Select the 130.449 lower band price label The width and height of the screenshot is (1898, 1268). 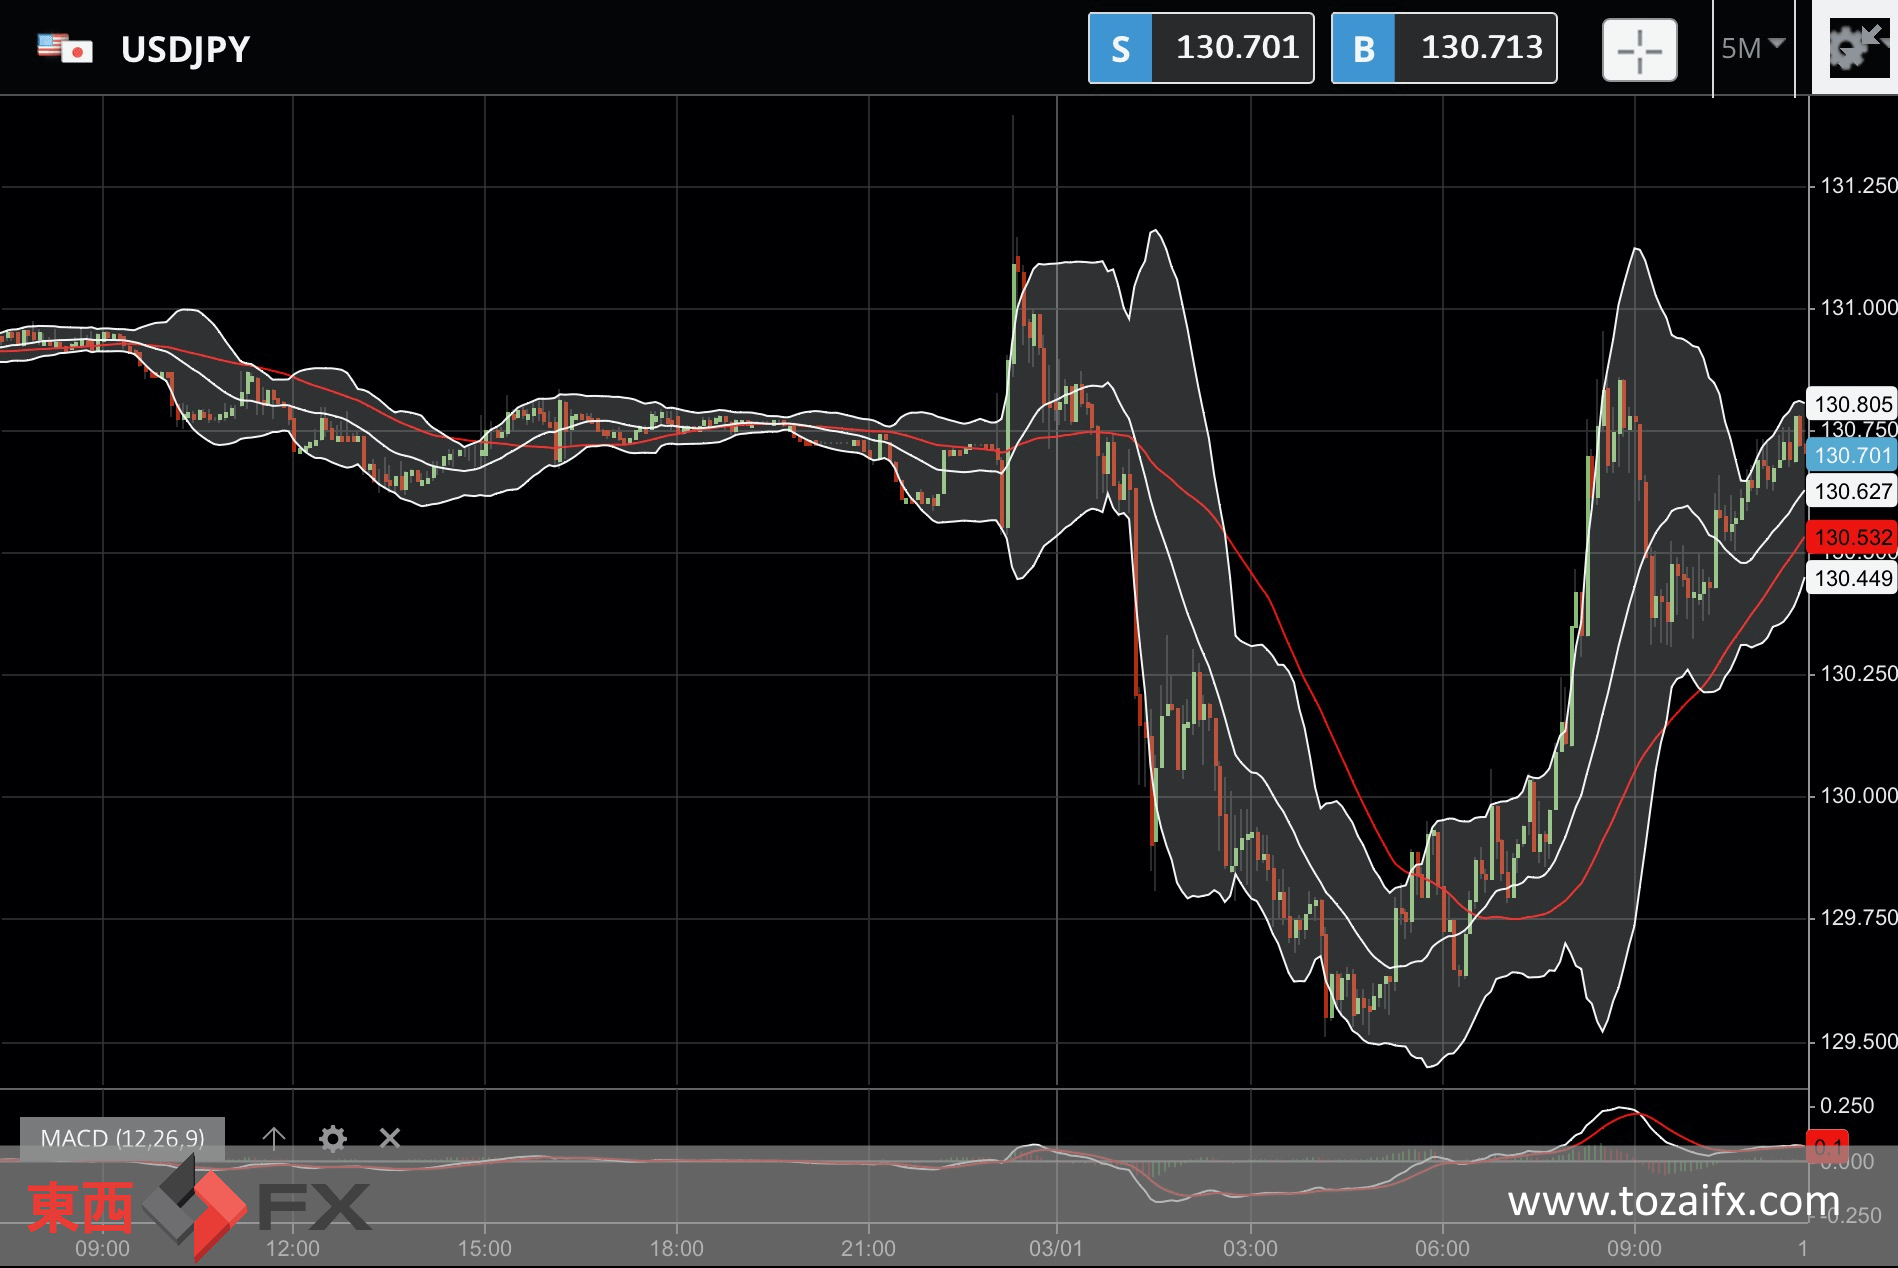(1852, 578)
